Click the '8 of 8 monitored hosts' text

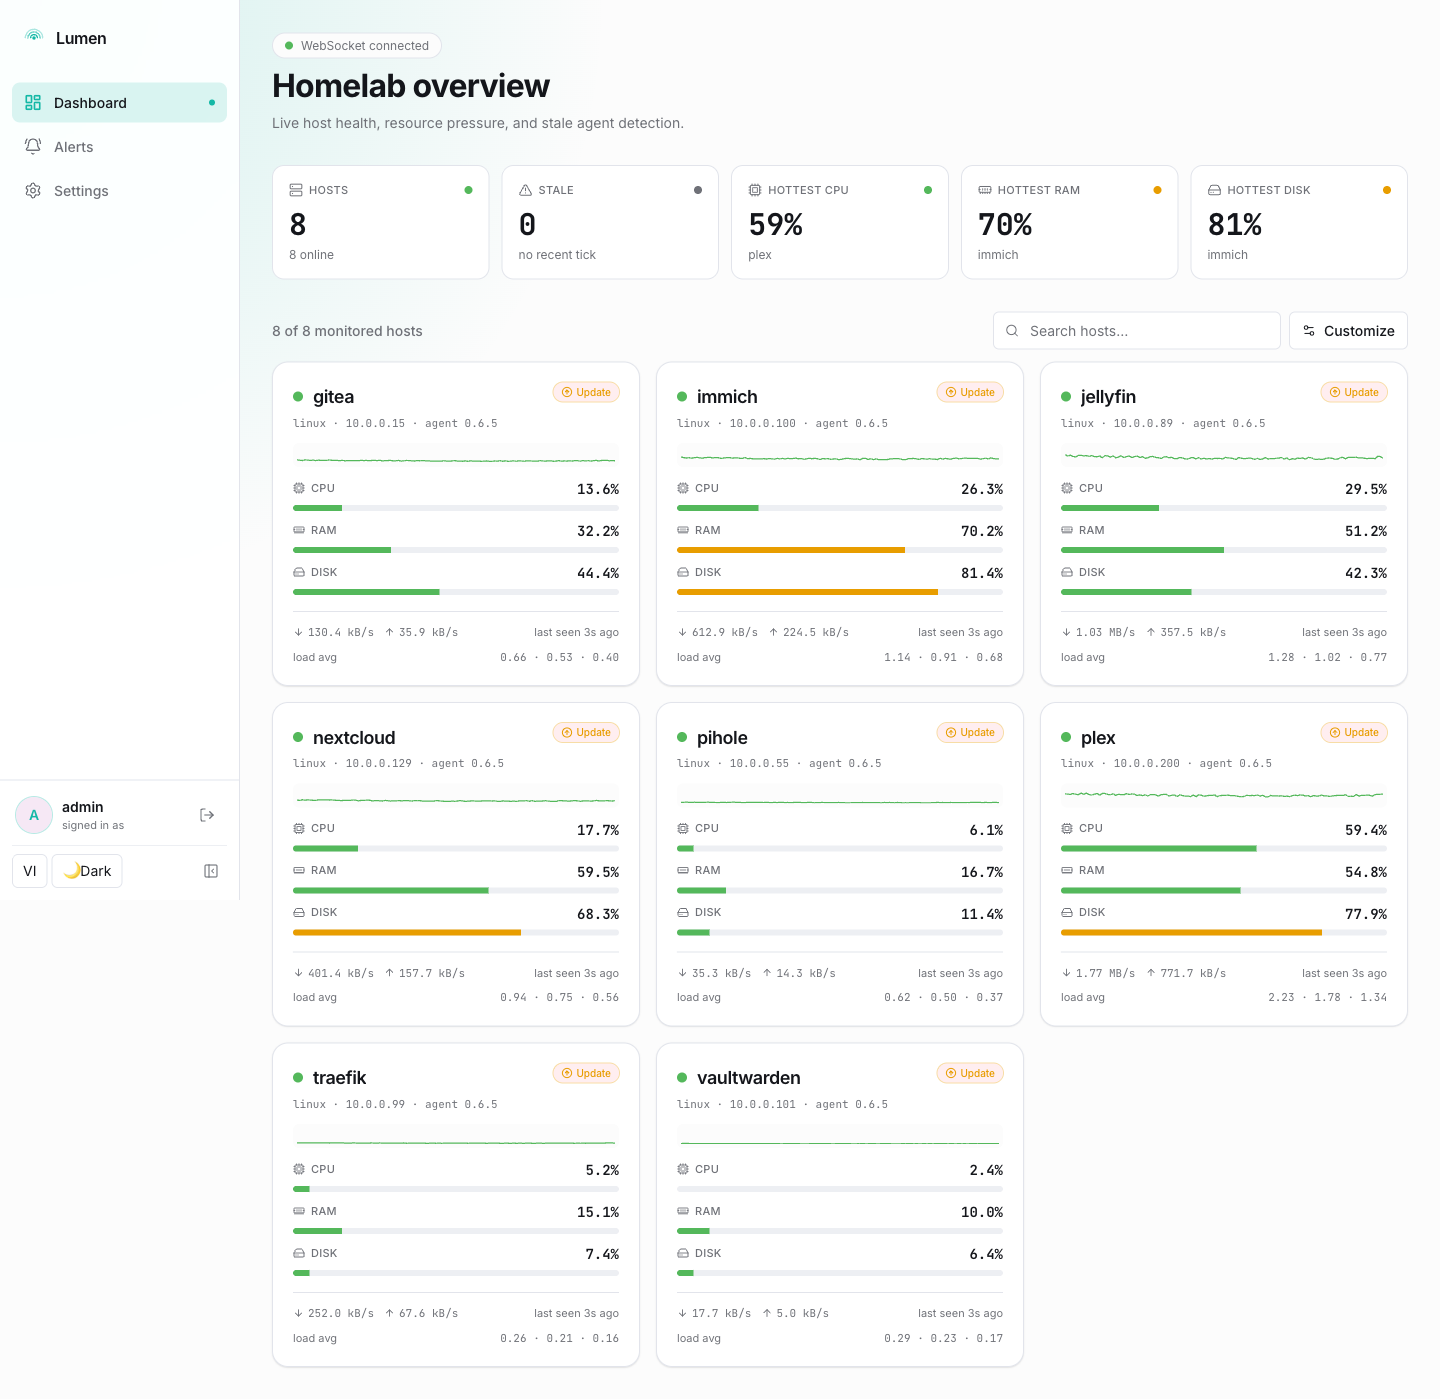pos(347,331)
